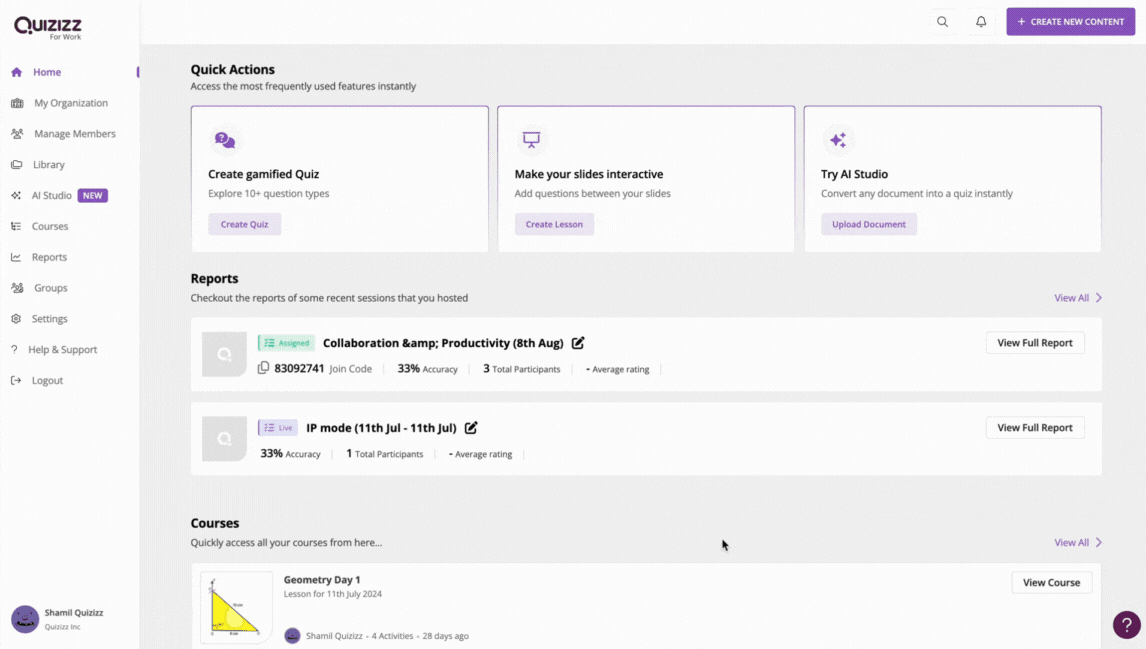Click the Groups icon in sidebar
The height and width of the screenshot is (649, 1146).
17,288
